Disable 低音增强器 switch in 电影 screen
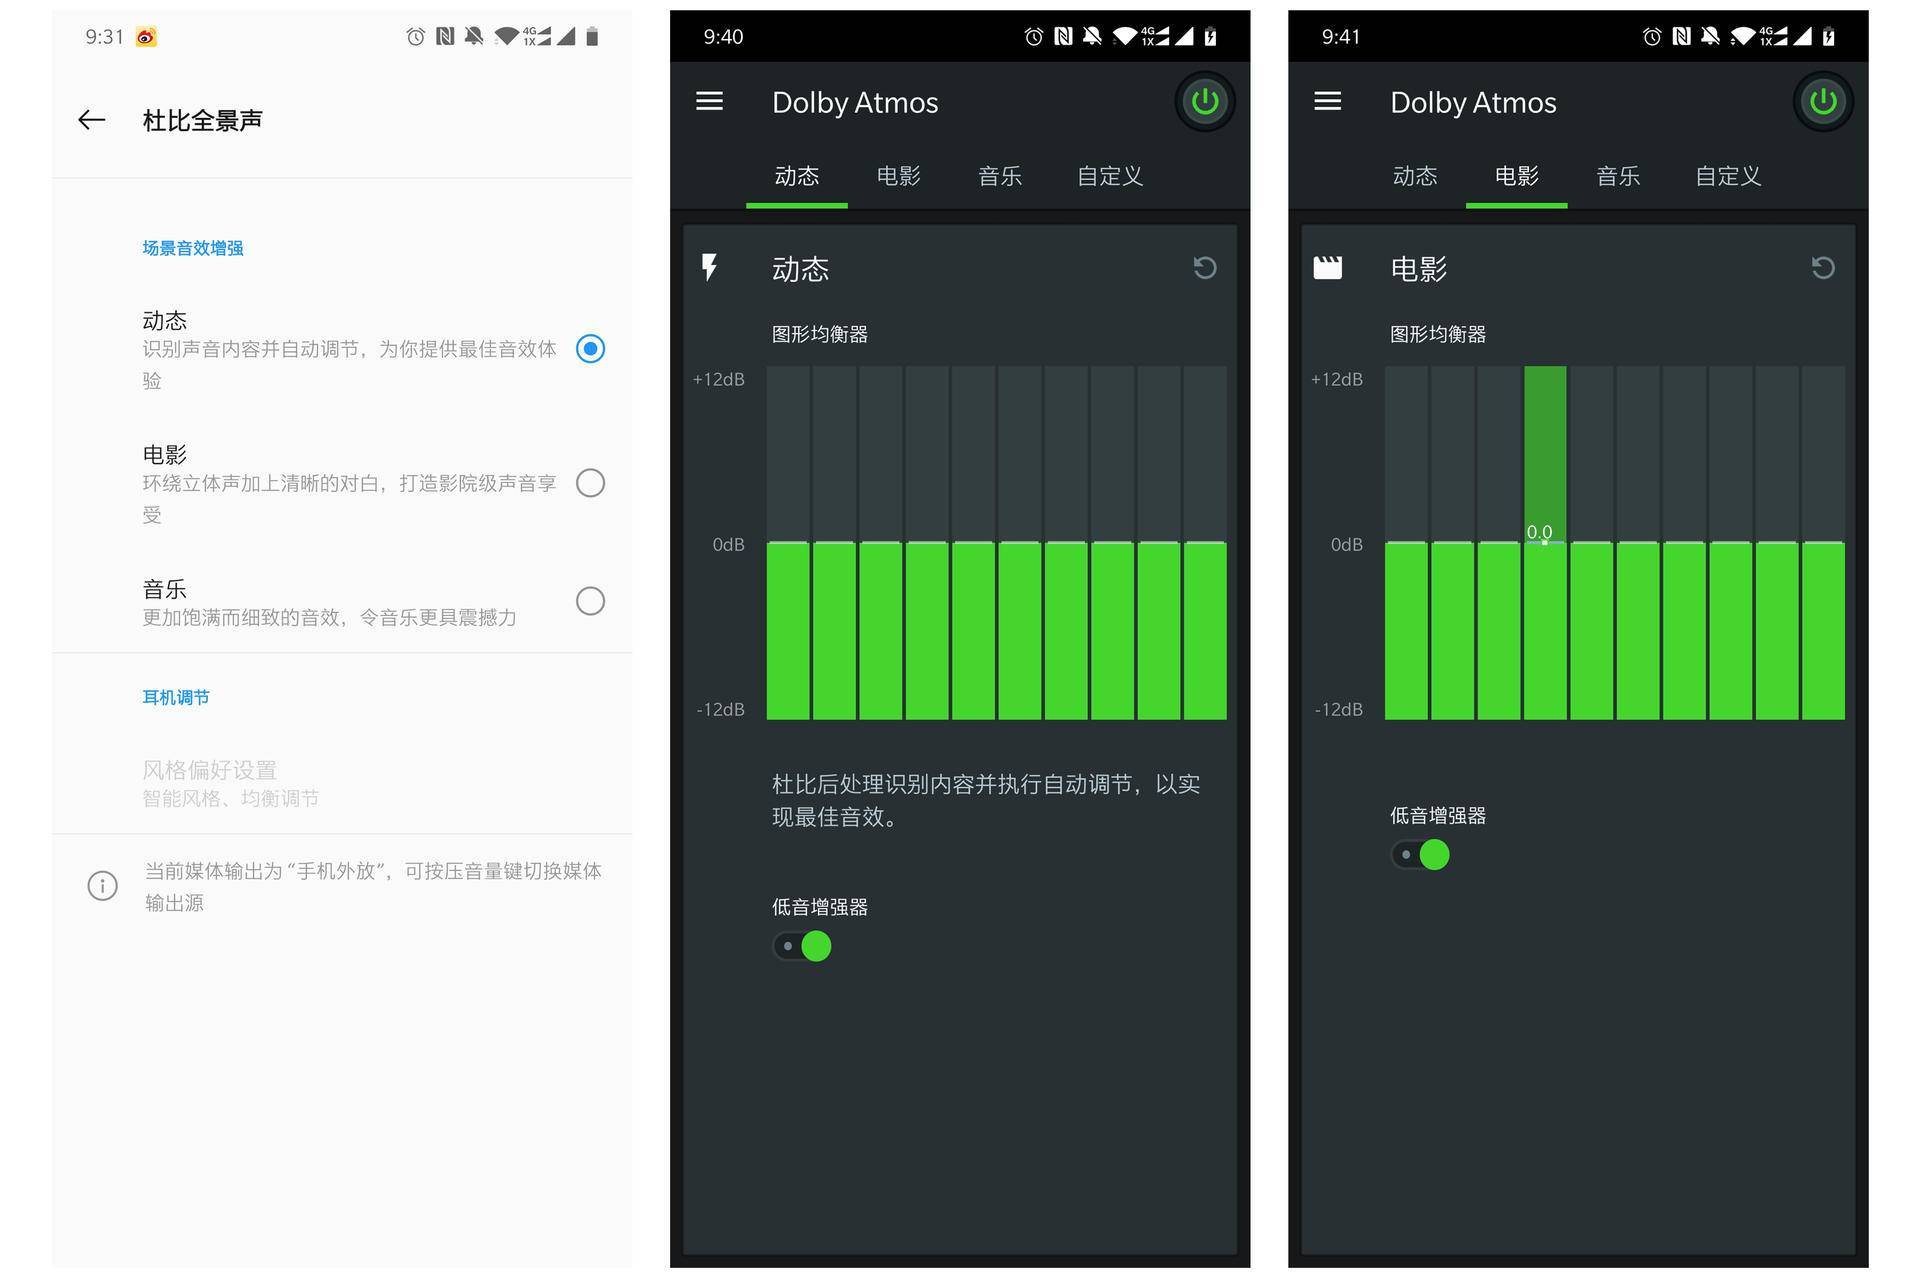 click(x=1421, y=855)
